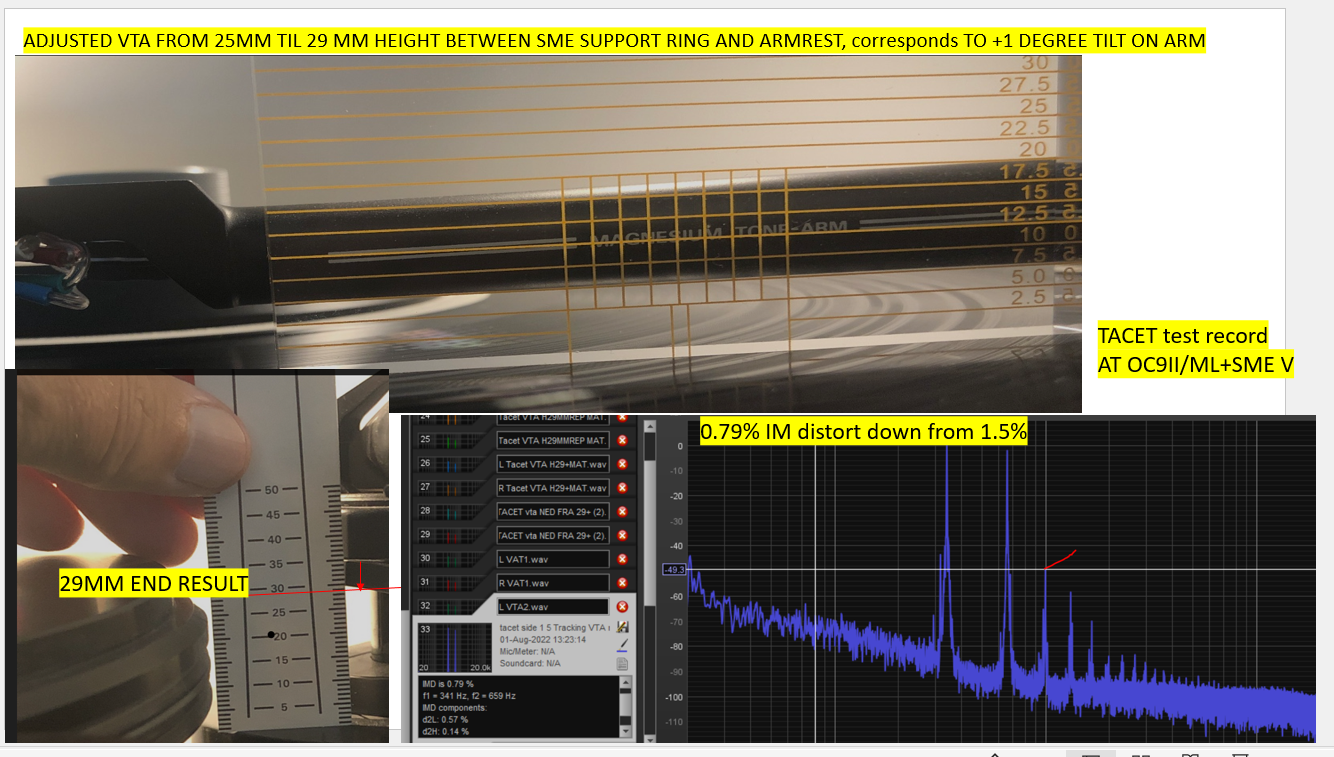Image resolution: width=1334 pixels, height=757 pixels.
Task: Edit the L VTA2.wav name field
Action: (x=552, y=606)
